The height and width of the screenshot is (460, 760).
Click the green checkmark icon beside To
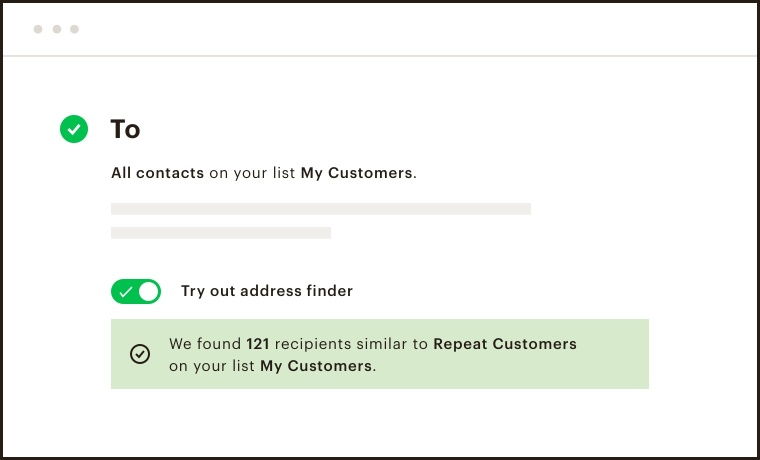[x=74, y=129]
